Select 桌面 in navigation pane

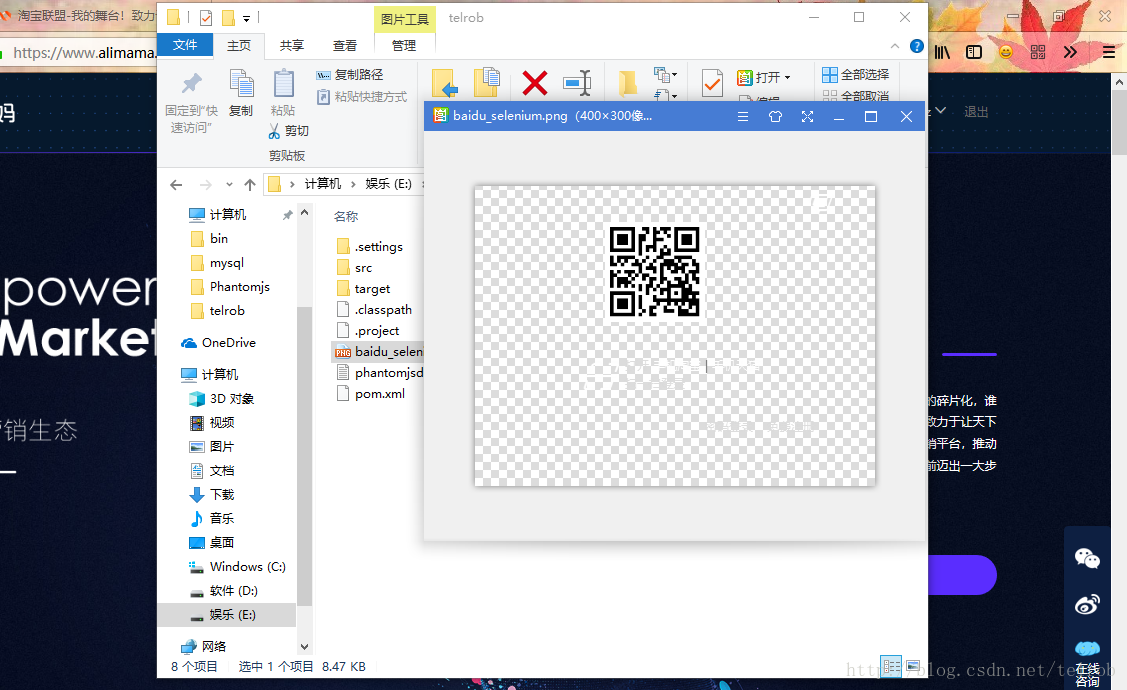pos(212,543)
